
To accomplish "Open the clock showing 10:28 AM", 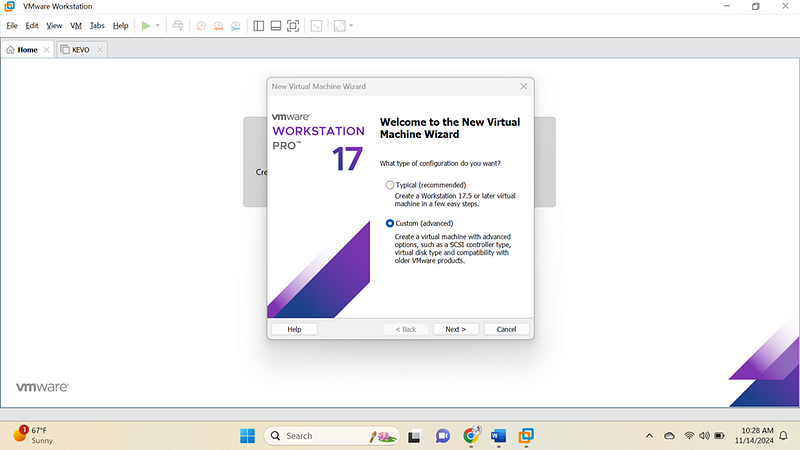I will 754,435.
